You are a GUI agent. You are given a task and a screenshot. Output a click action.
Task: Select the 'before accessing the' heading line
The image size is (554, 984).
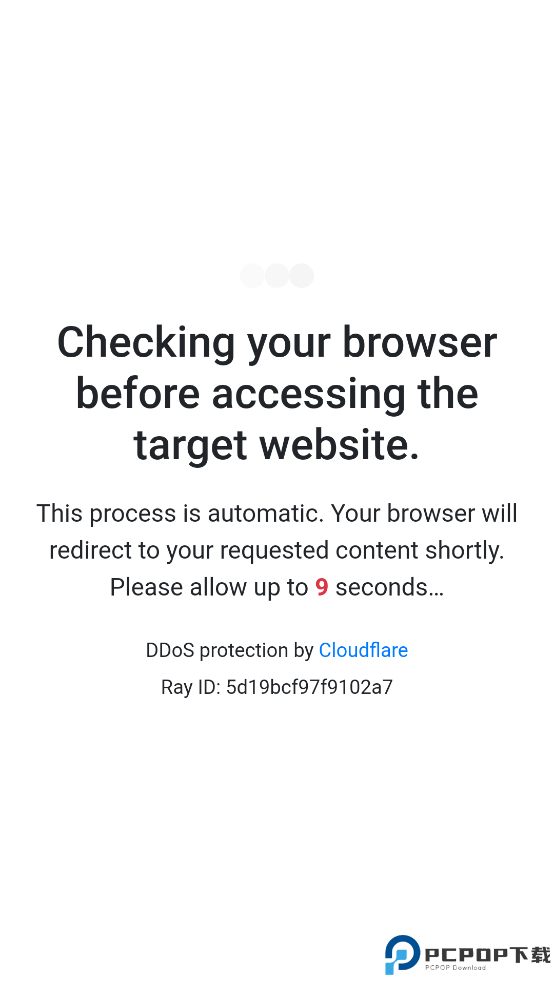click(x=277, y=393)
